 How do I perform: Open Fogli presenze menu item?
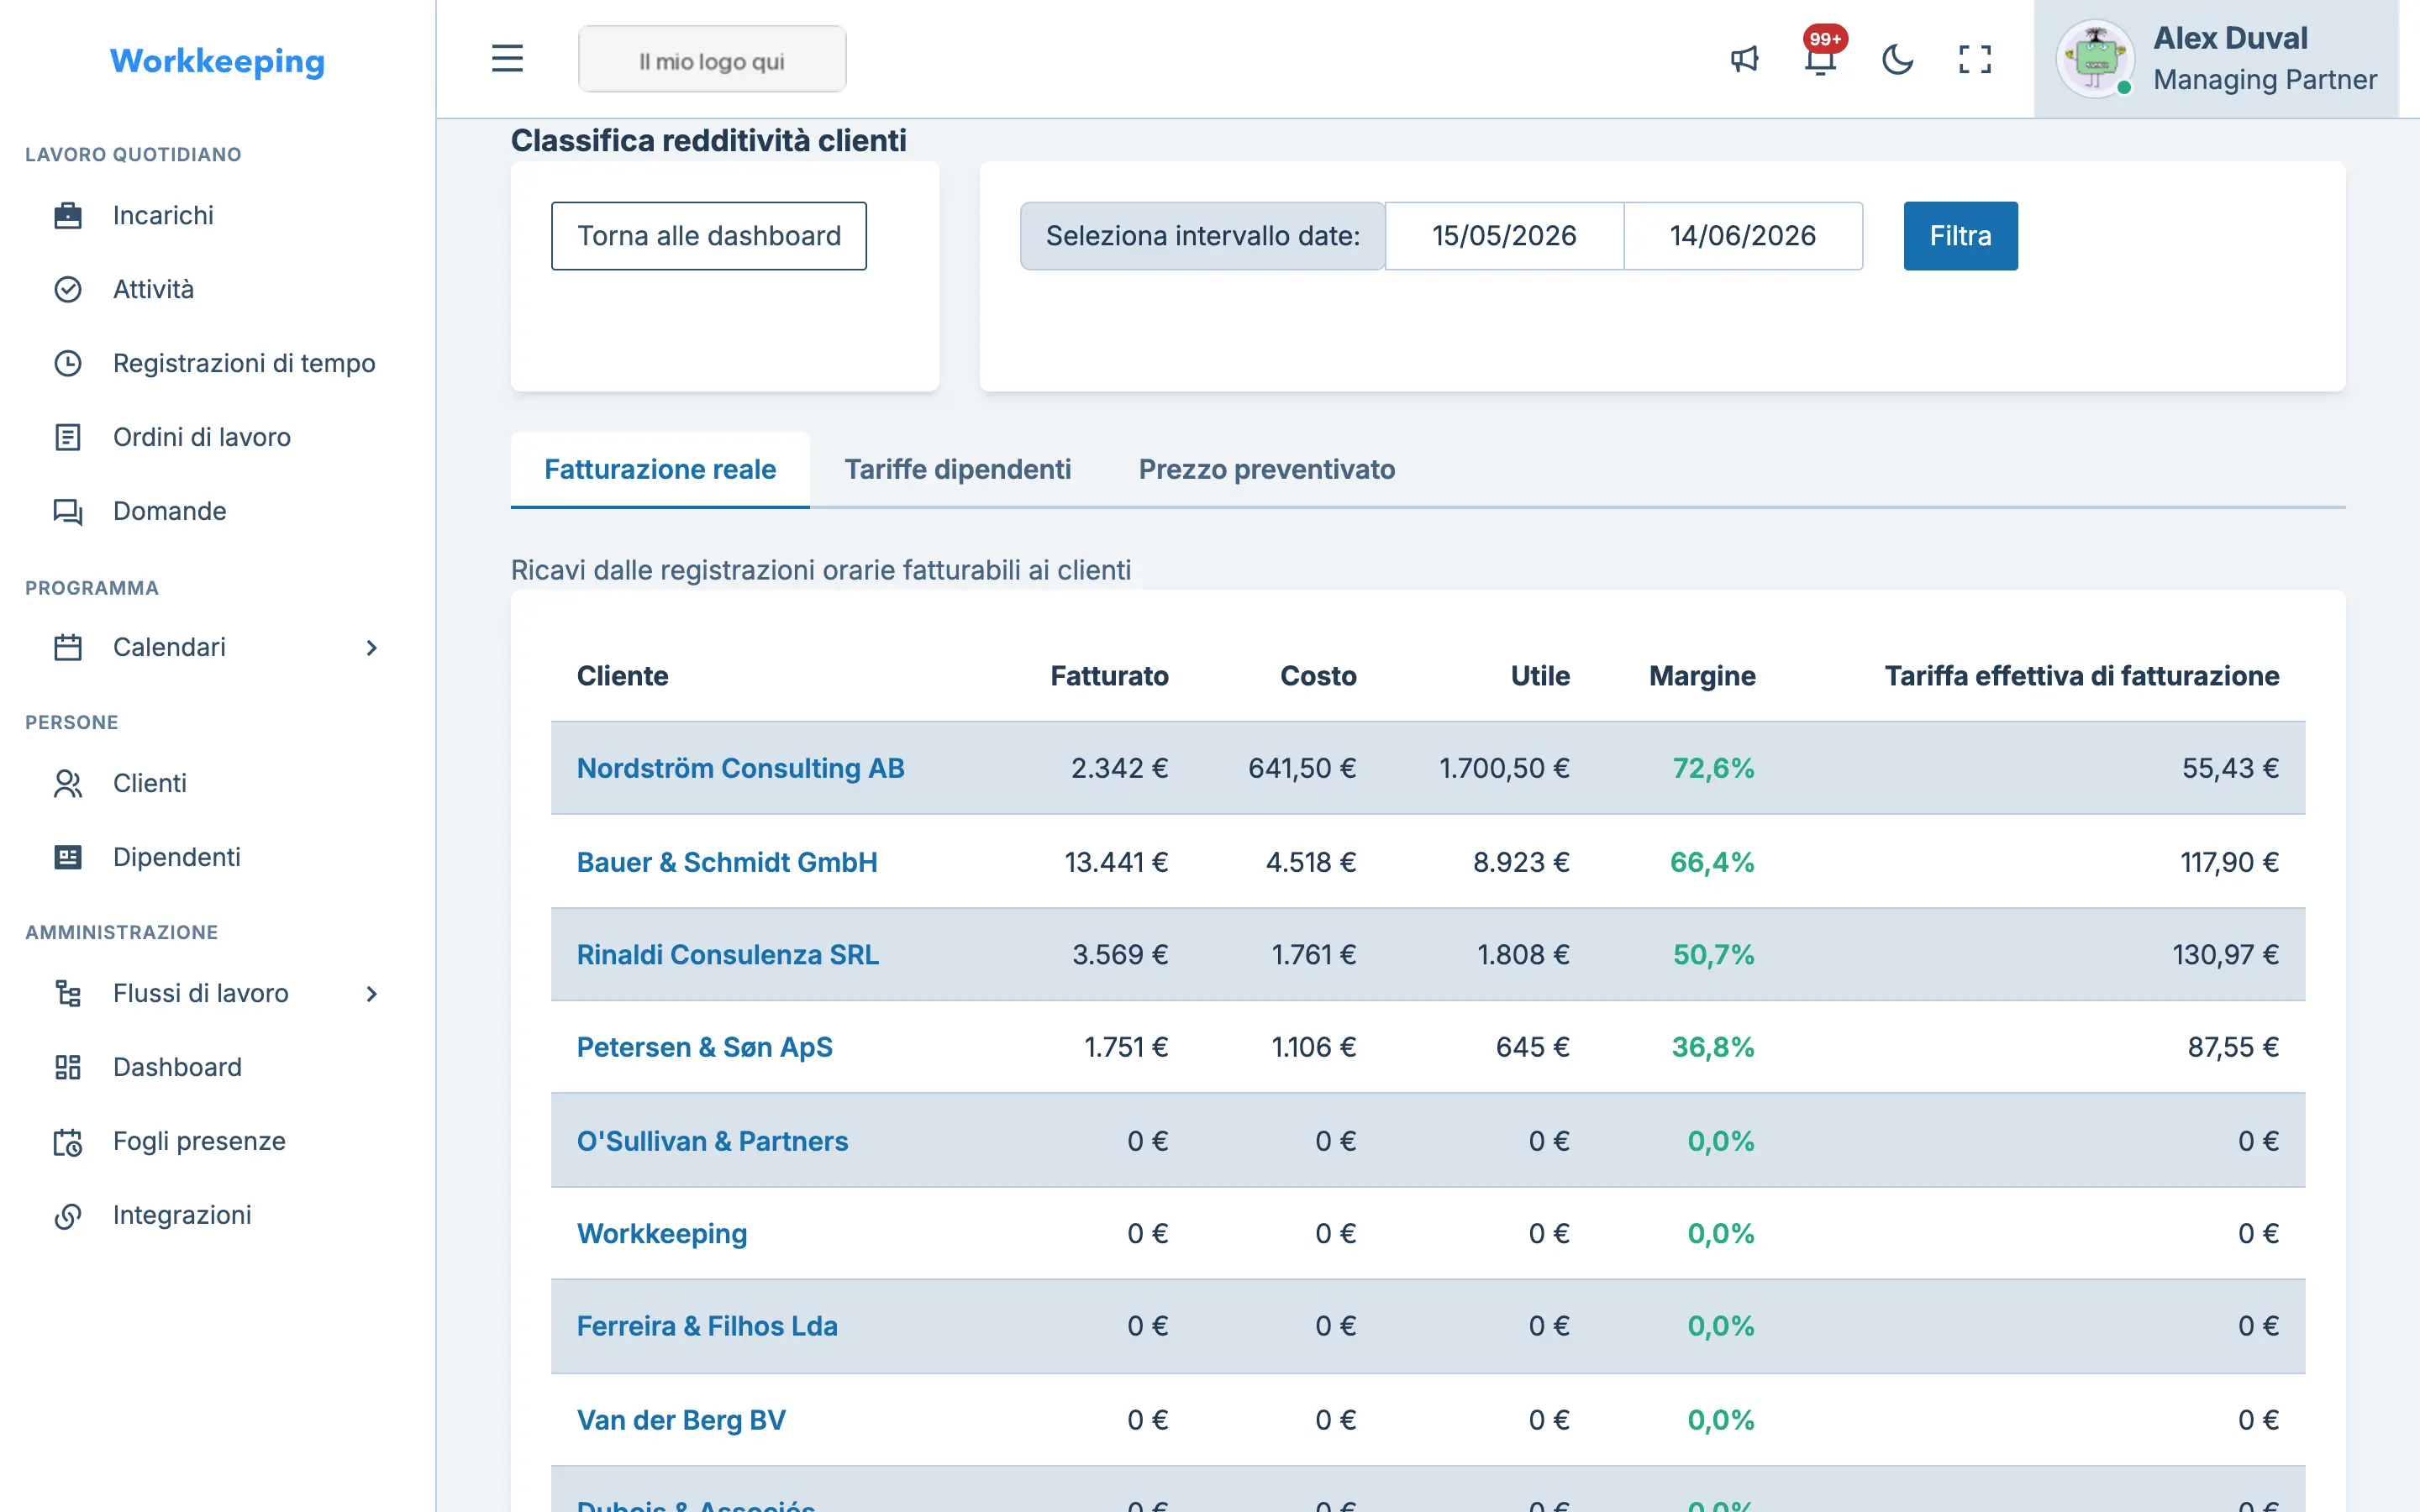[199, 1141]
